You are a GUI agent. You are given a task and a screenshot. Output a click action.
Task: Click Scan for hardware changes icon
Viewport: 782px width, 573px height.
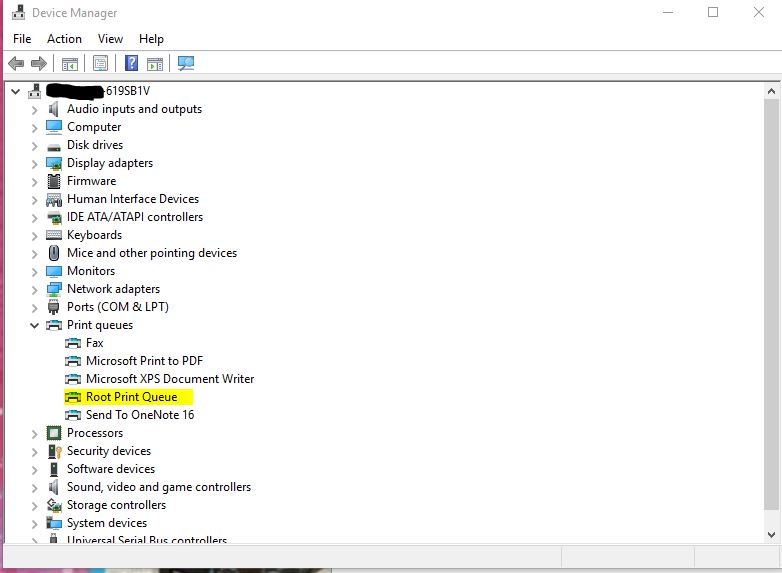point(186,63)
